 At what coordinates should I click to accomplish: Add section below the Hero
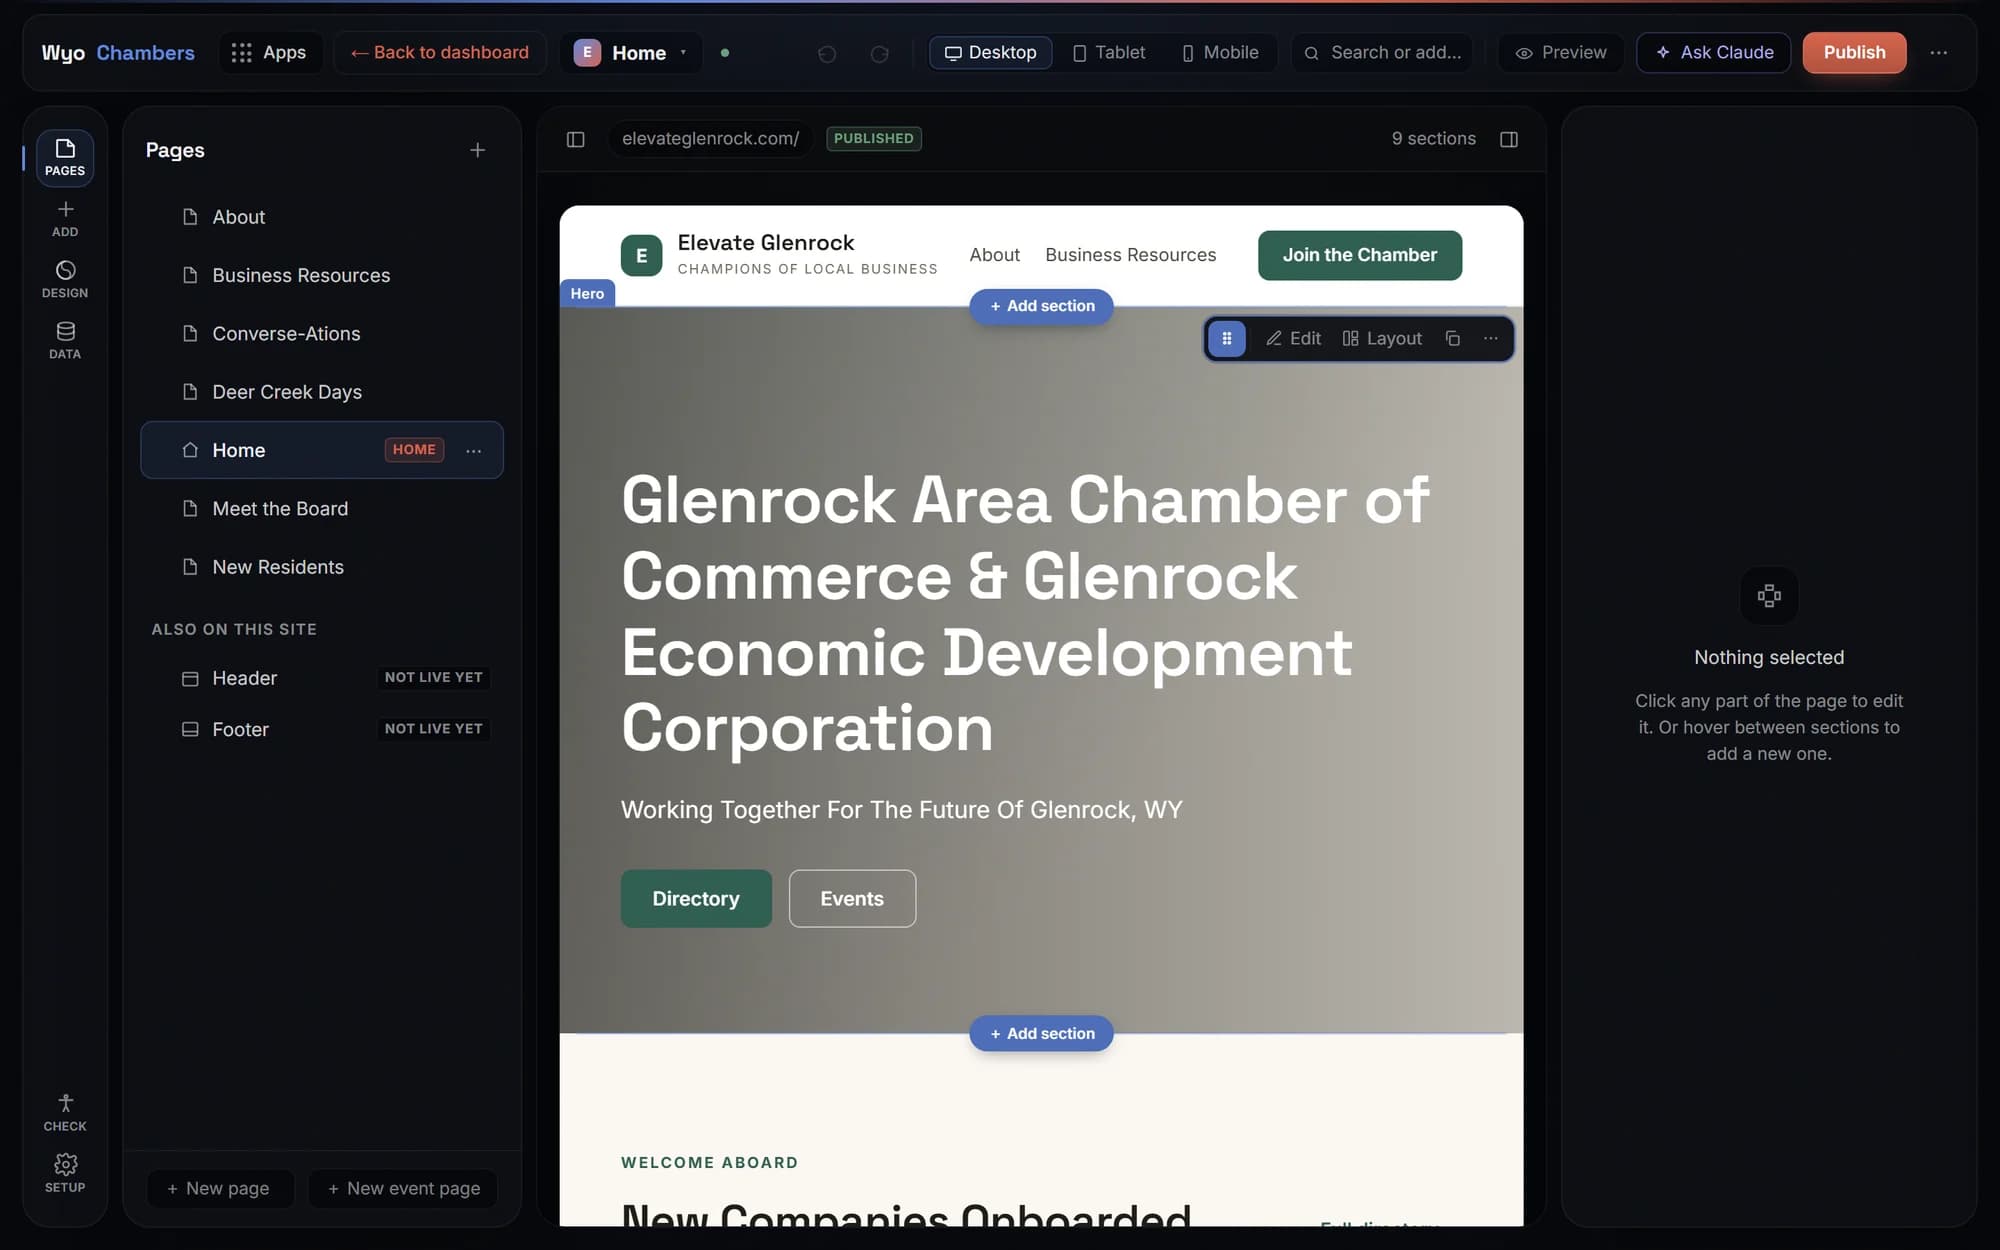tap(1041, 1034)
